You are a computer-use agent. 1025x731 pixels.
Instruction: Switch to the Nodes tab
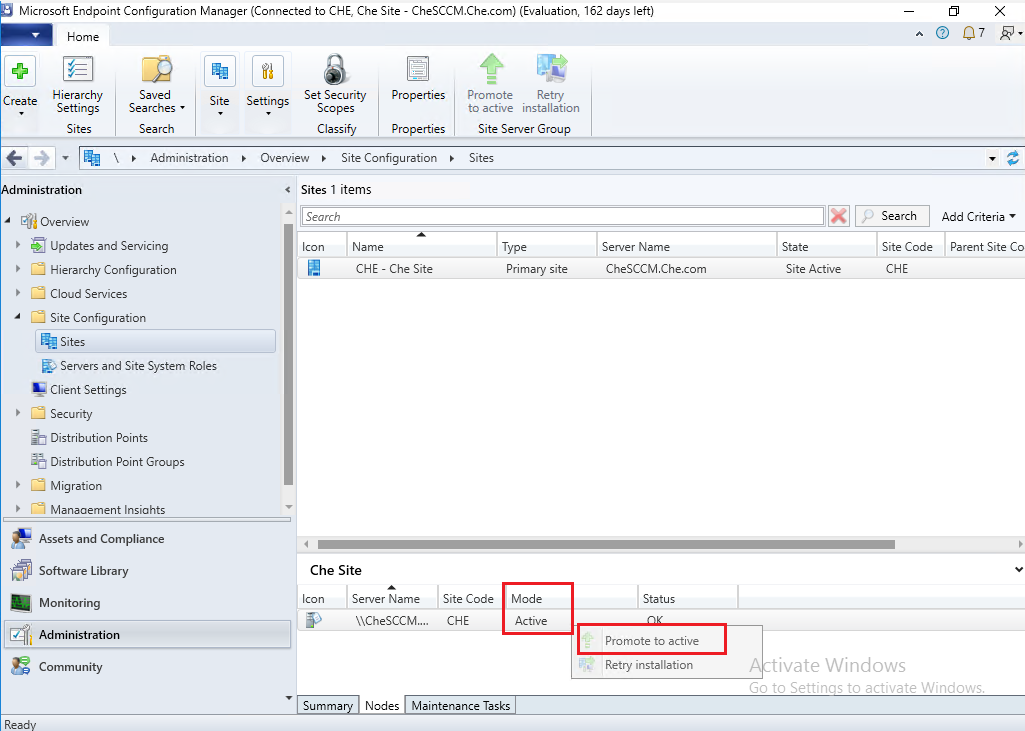[x=382, y=706]
